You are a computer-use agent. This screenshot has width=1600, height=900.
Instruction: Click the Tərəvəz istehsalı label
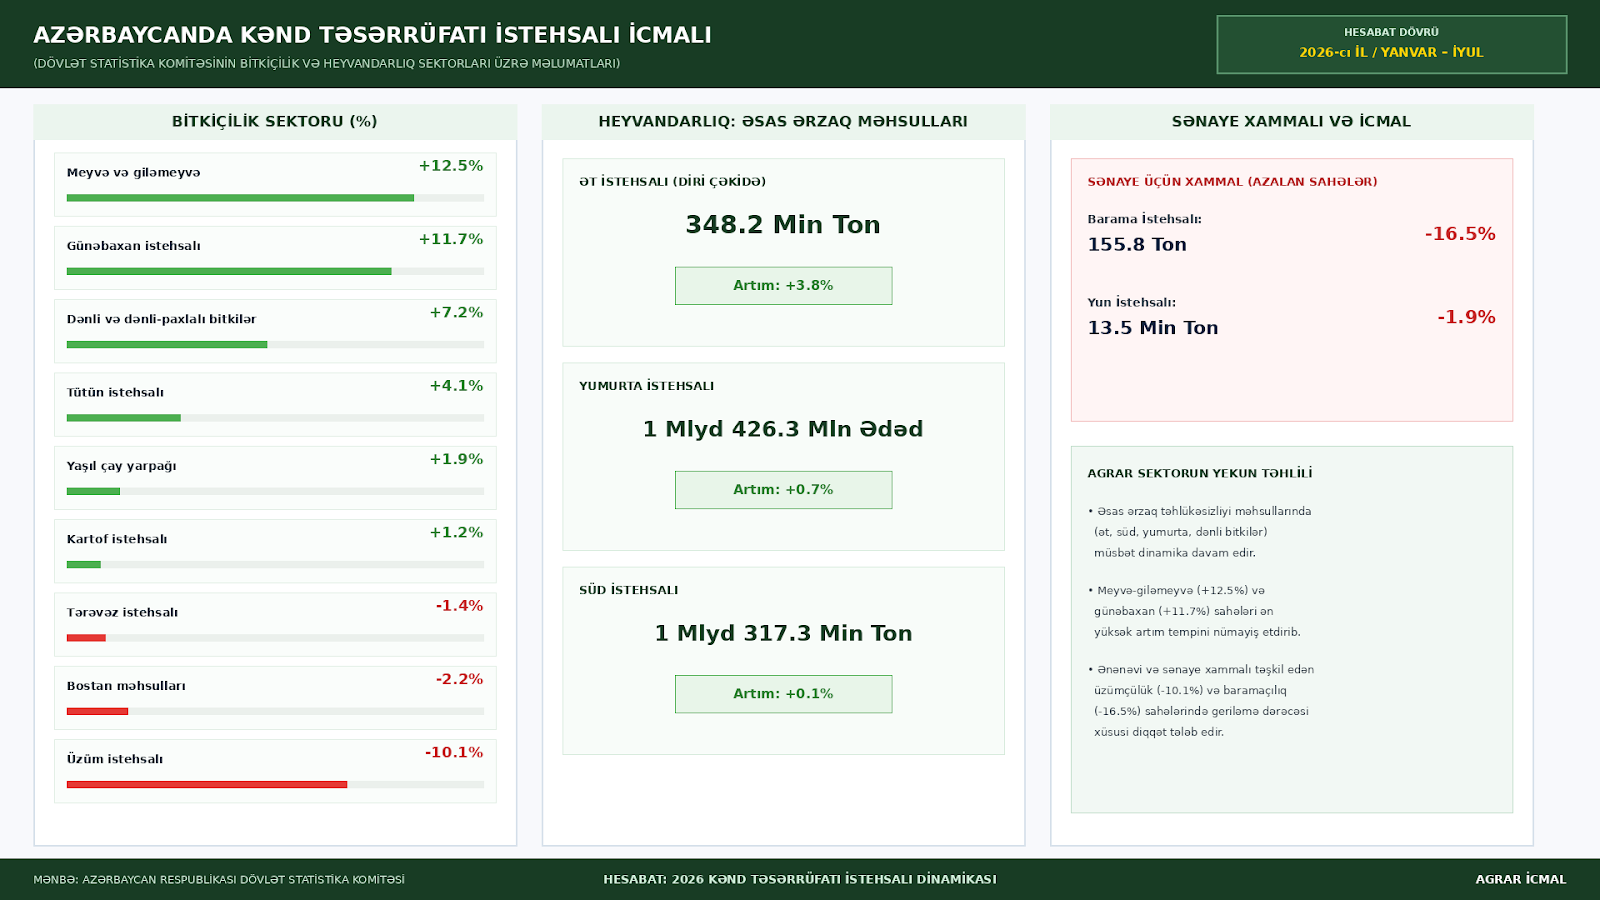(122, 612)
